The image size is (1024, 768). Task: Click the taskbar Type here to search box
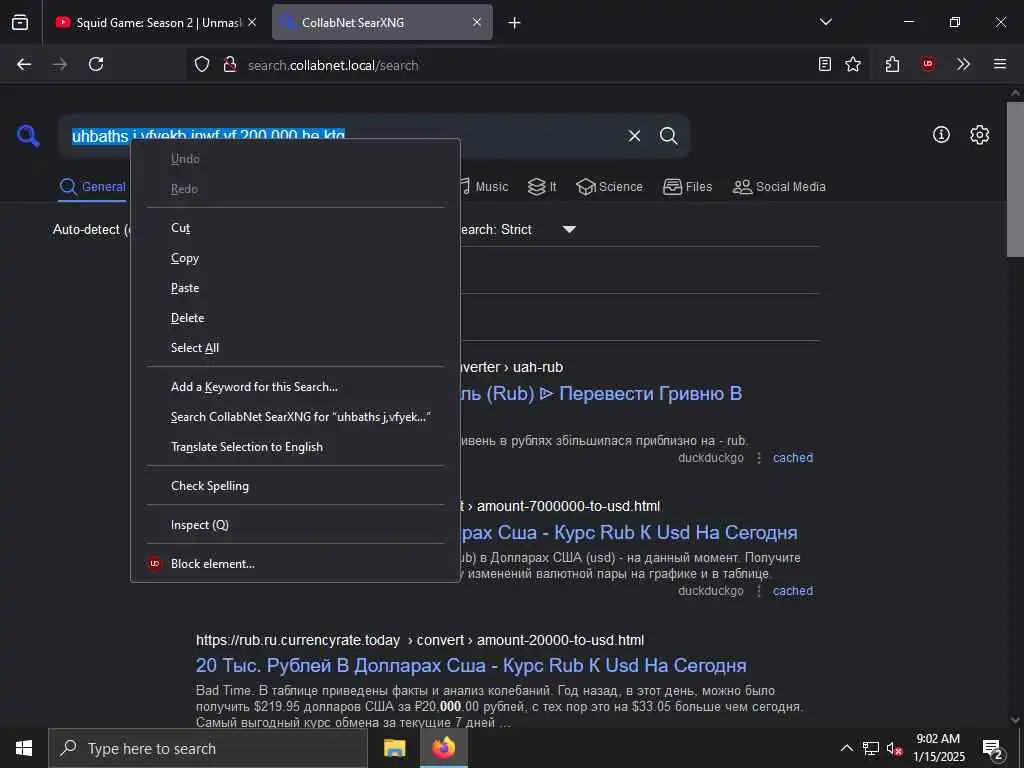point(208,748)
